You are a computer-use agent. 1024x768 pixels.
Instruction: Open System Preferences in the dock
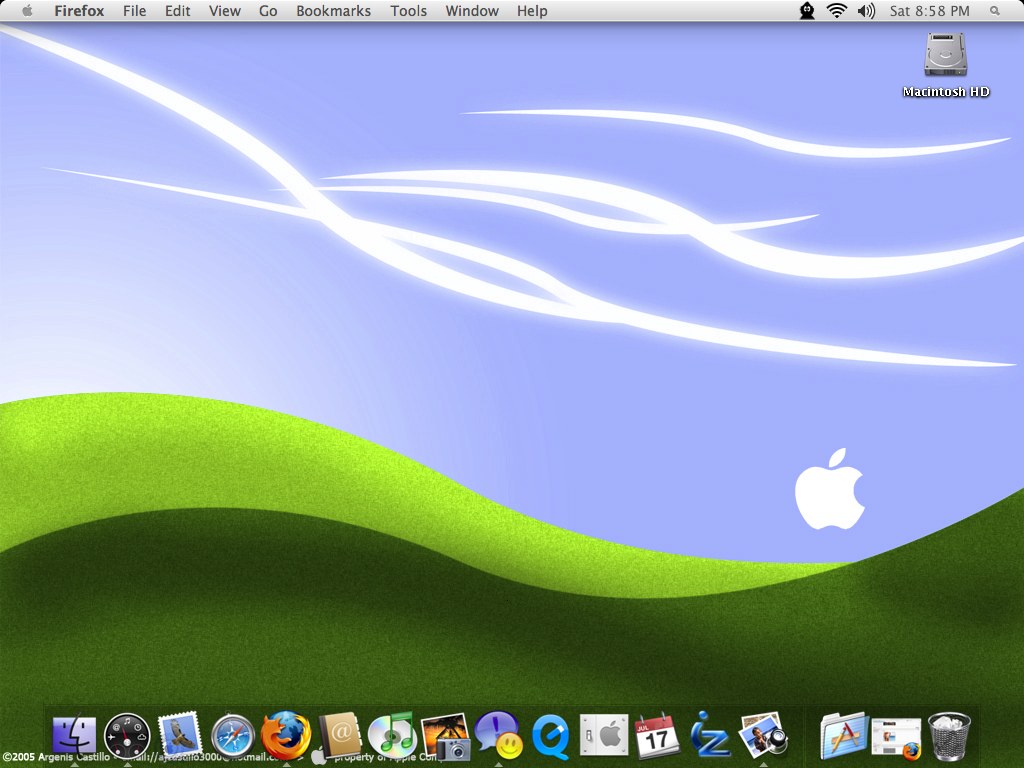[604, 736]
